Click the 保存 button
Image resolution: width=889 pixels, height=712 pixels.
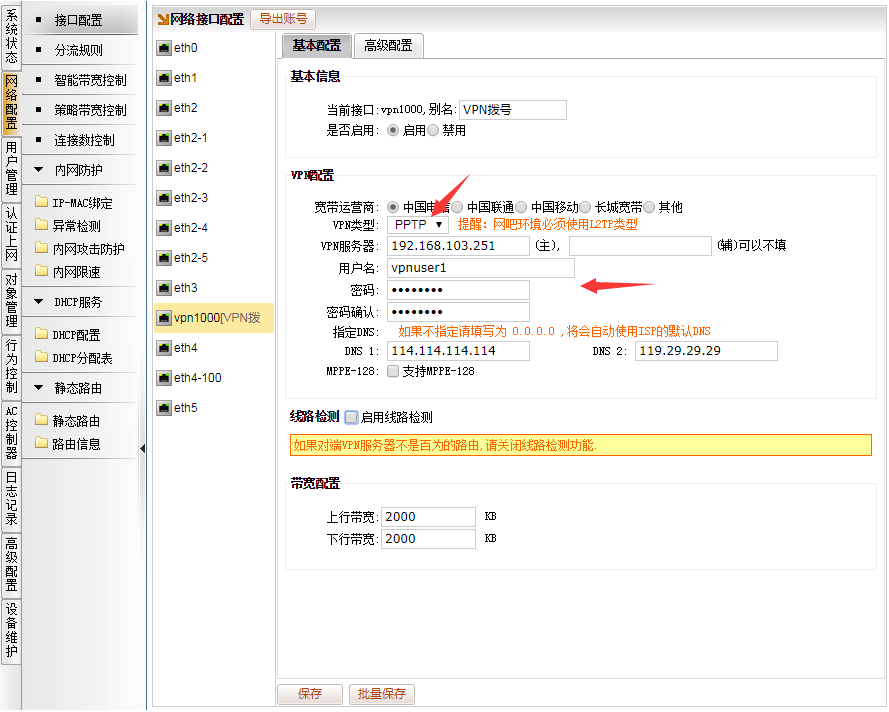pyautogui.click(x=310, y=694)
